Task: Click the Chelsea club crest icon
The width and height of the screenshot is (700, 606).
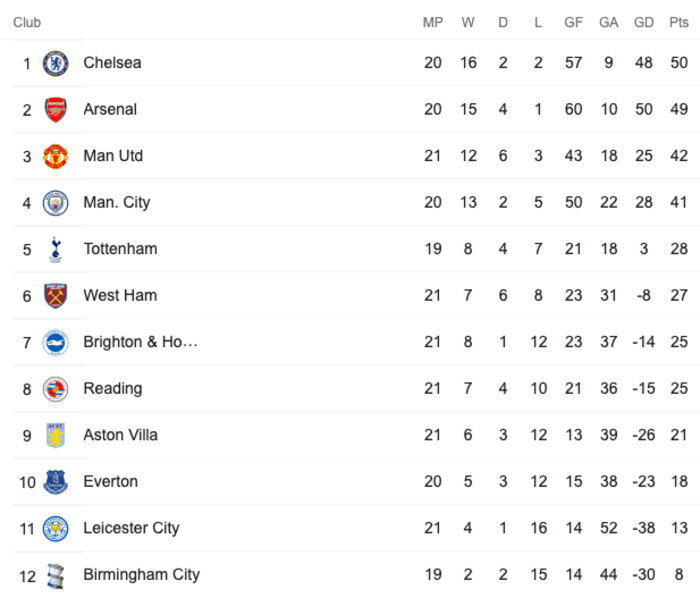Action: click(55, 63)
